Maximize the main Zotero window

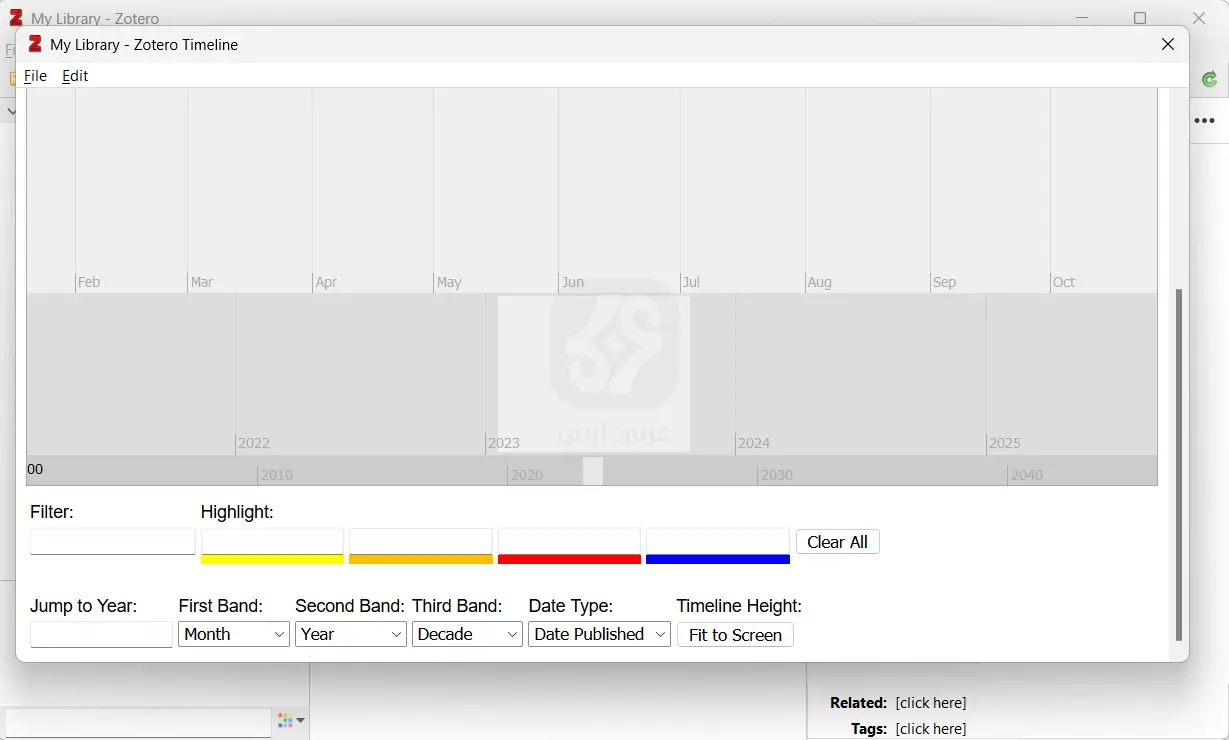tap(1140, 18)
